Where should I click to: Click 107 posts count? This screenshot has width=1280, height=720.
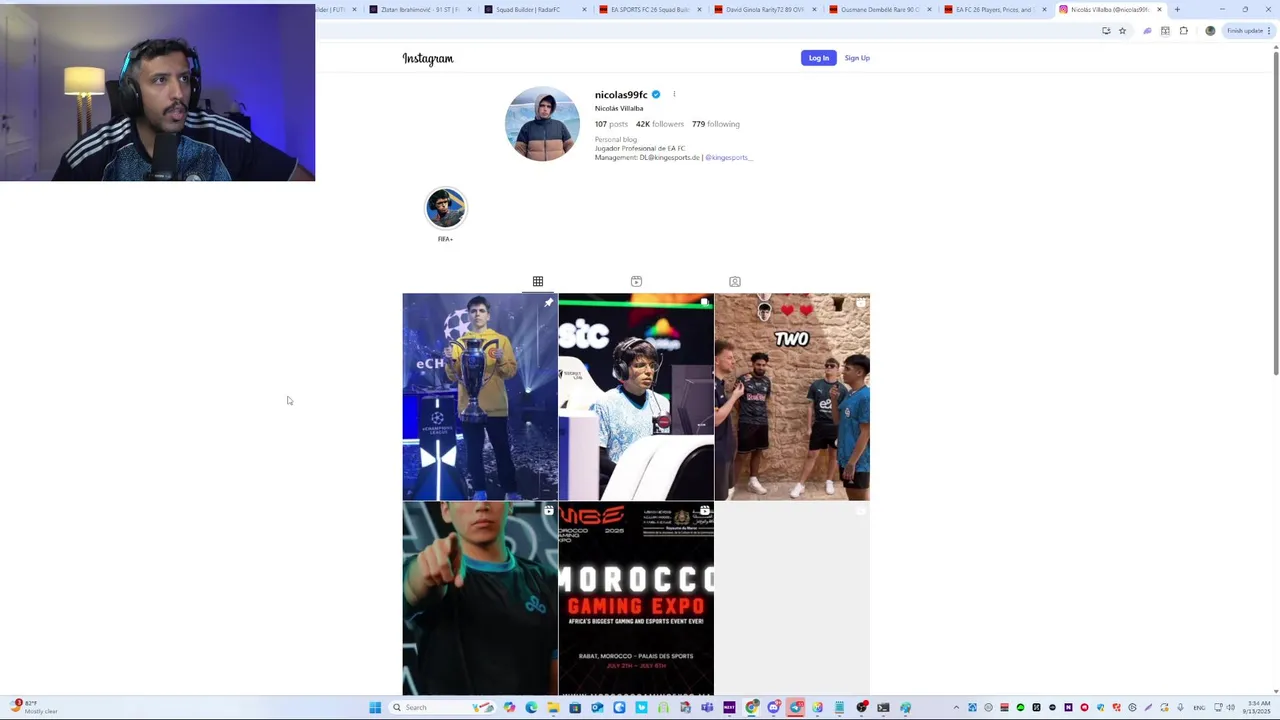(611, 124)
